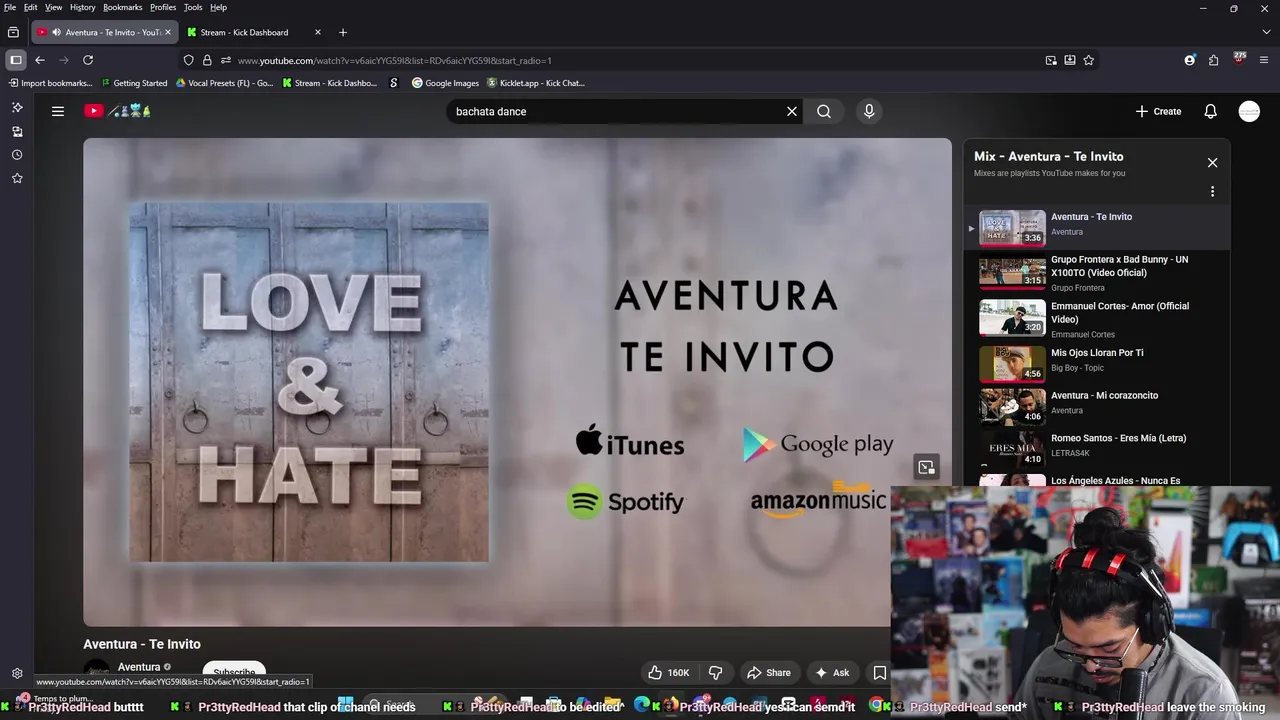Open the Tools menu

pos(193,7)
